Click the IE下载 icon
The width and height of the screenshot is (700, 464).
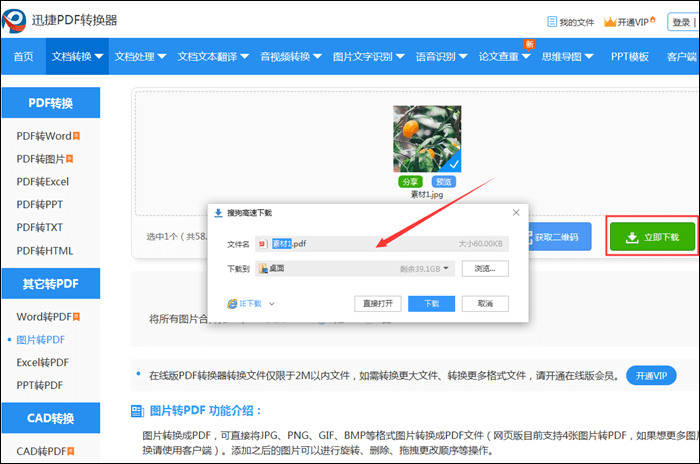coord(232,304)
